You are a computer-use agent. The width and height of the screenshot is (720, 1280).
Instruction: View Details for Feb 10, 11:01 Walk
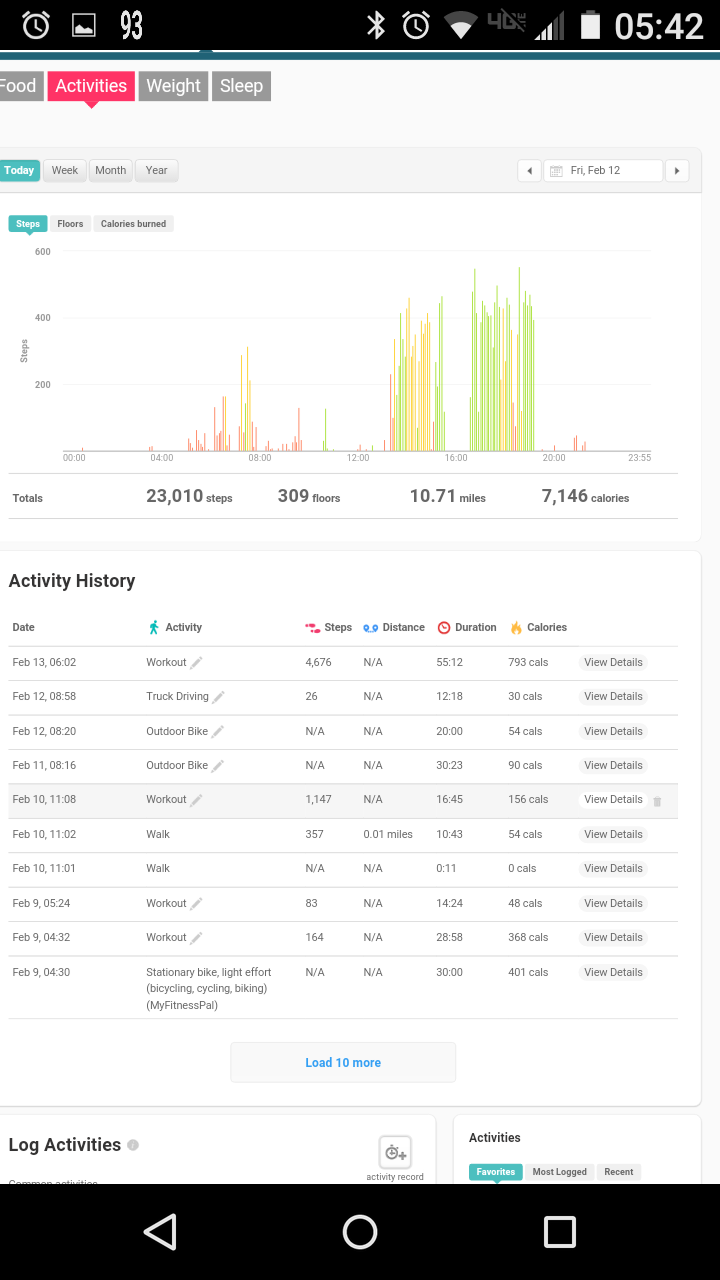(613, 869)
